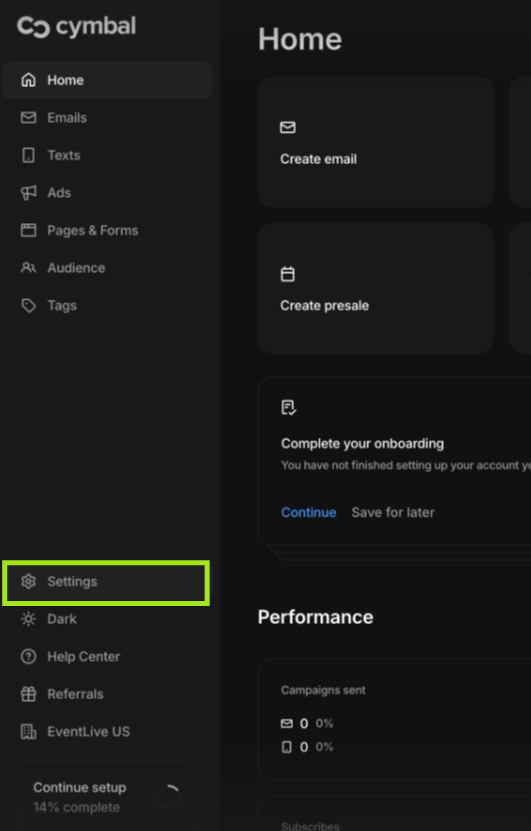The height and width of the screenshot is (831, 531).
Task: Open the Help Center question icon
Action: point(29,657)
